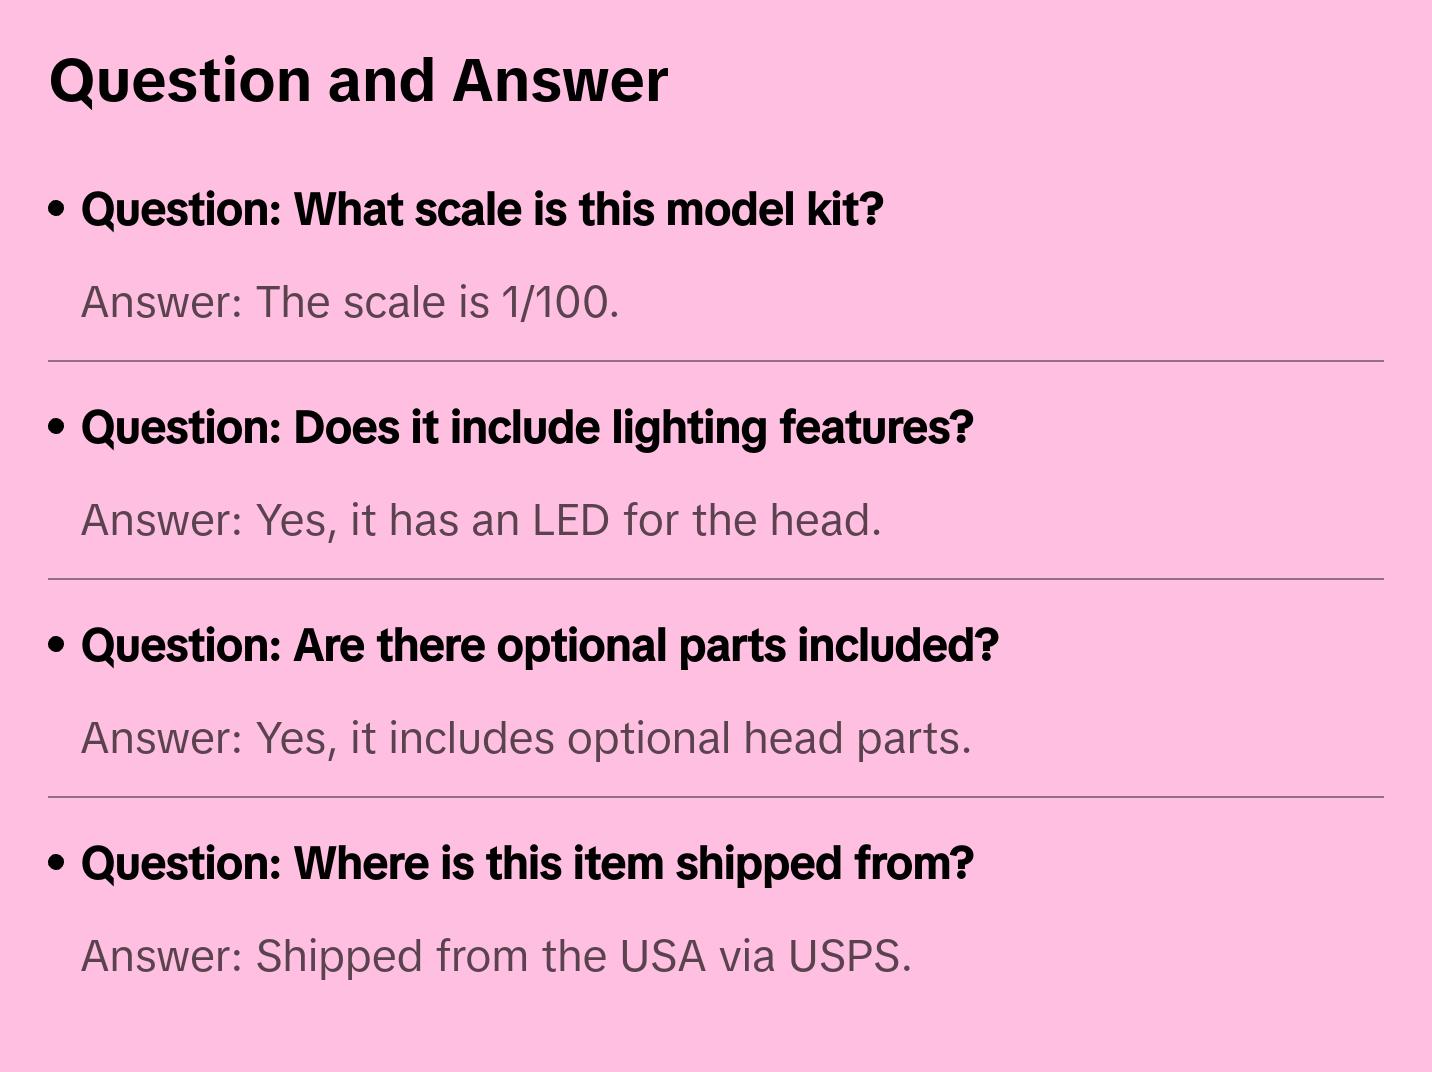
Task: Click the answer stating scale is 1/100
Action: 350,303
